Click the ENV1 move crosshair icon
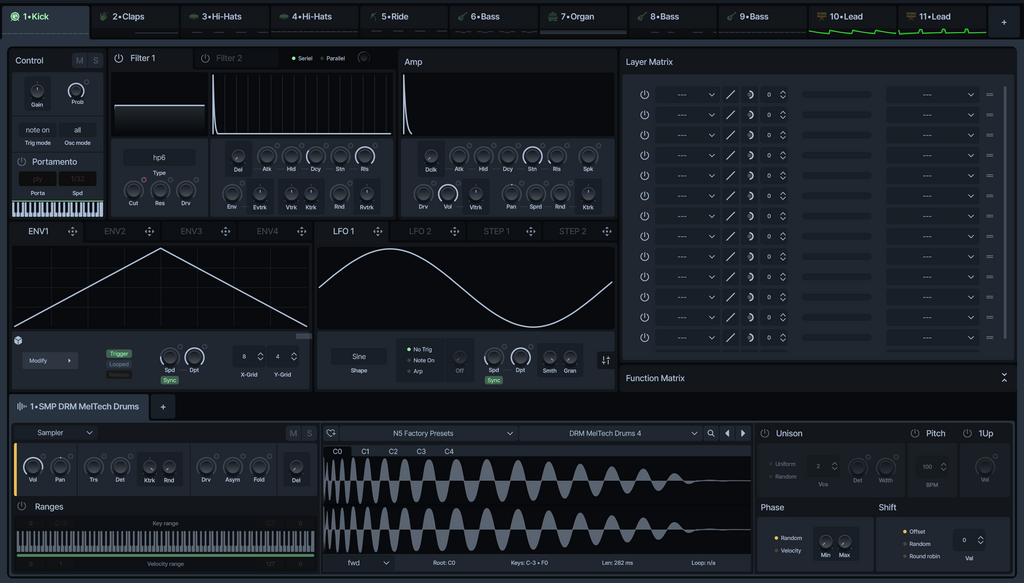The image size is (1024, 583). coord(72,231)
